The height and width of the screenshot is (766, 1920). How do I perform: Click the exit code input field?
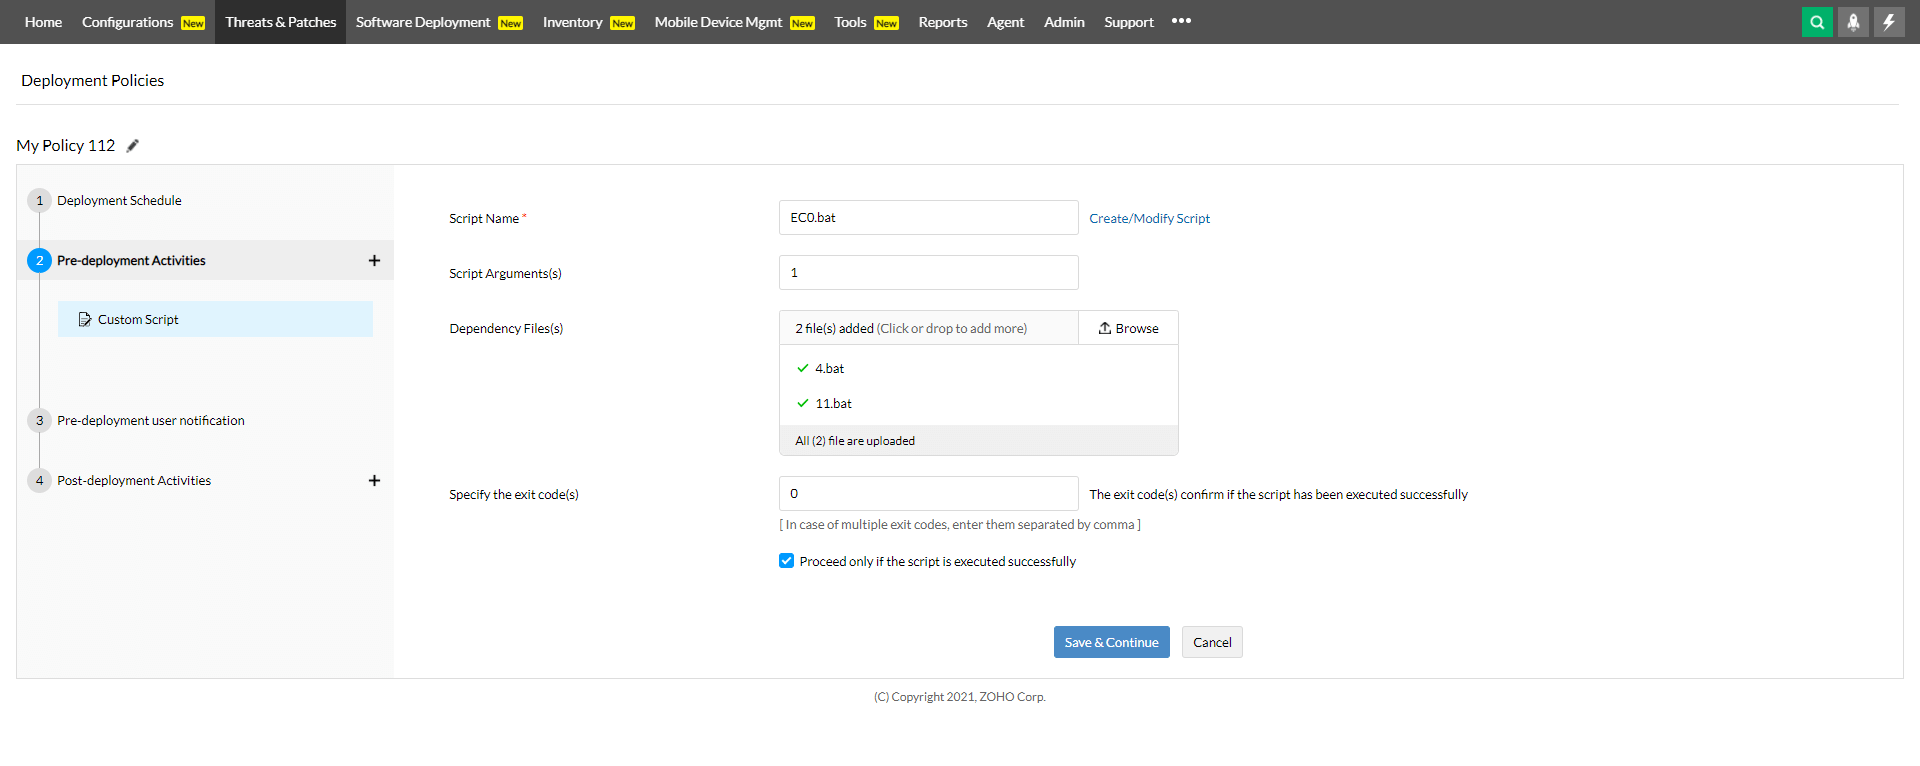[928, 494]
